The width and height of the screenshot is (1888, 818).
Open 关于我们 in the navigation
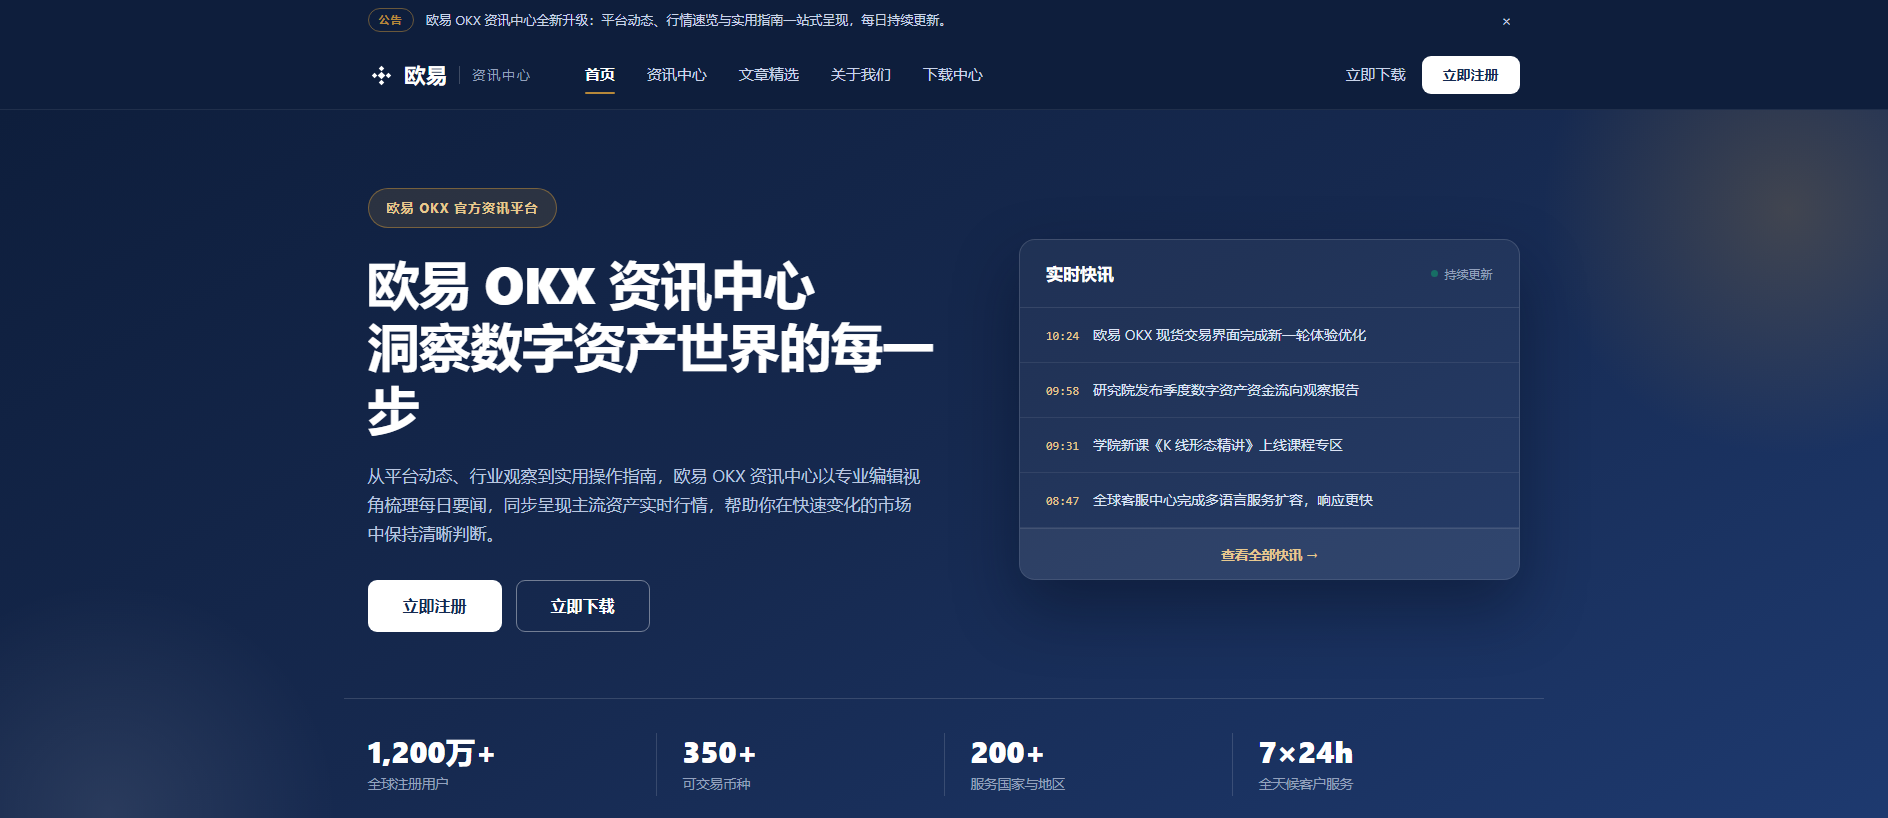point(861,75)
